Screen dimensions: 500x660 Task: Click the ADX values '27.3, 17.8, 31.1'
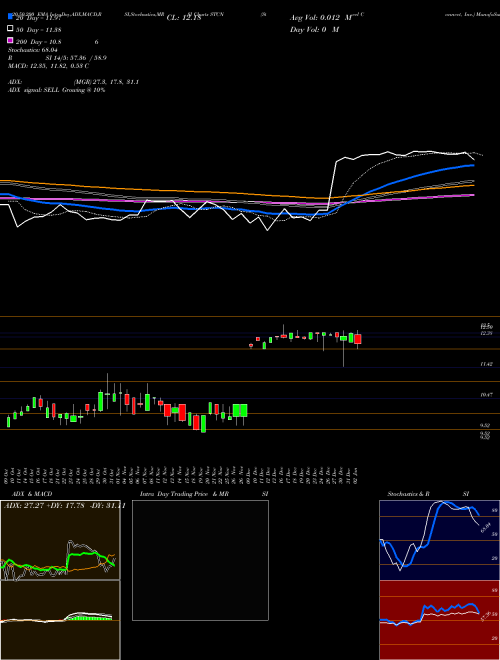coord(118,82)
